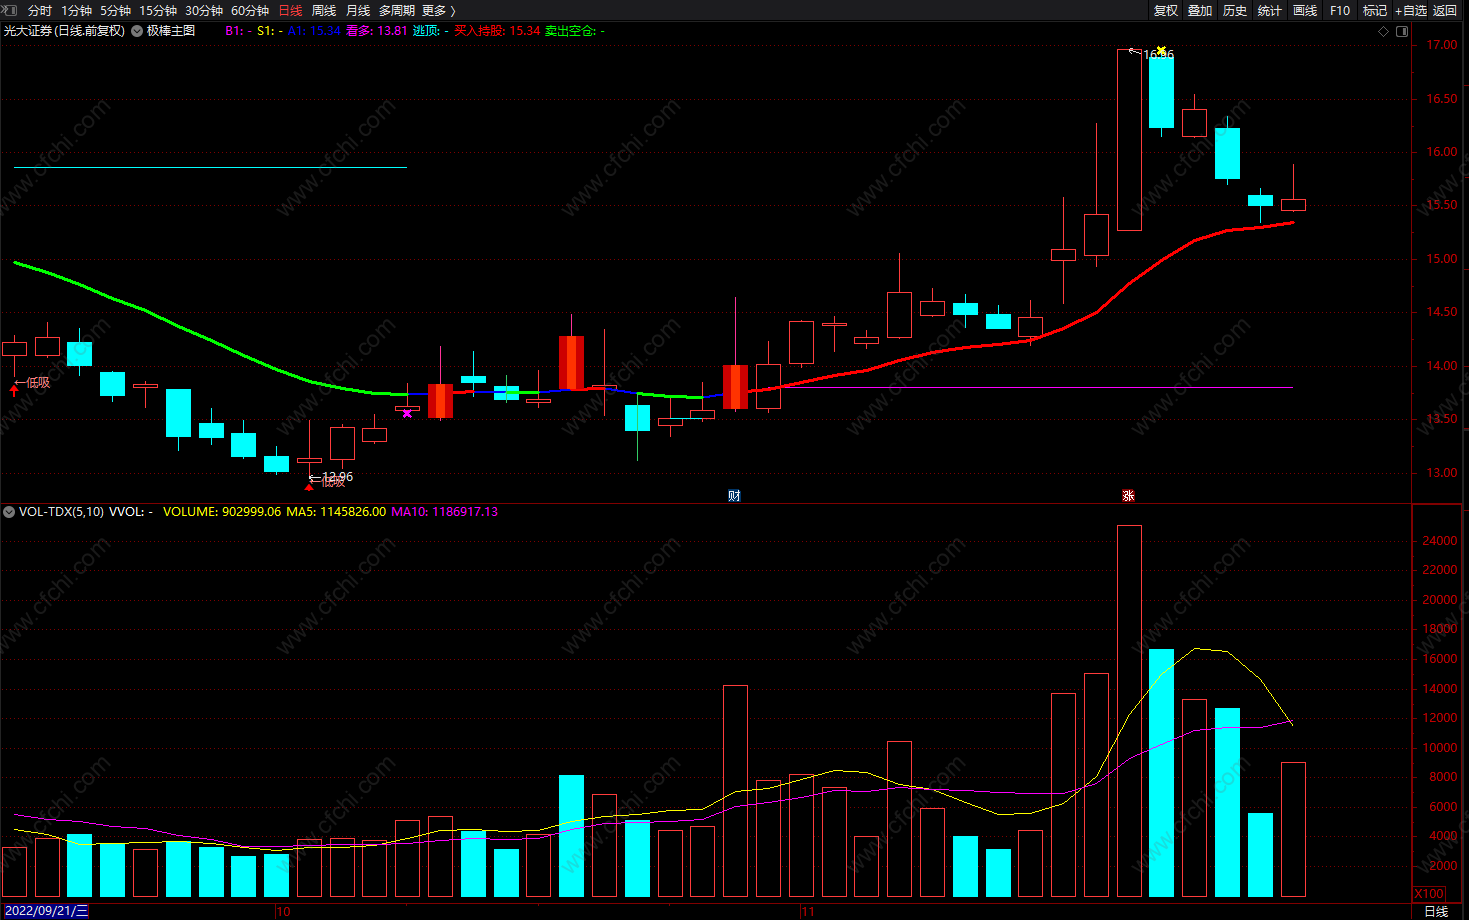The image size is (1469, 920).
Task: Click the 买入持股: 15.34 indicator value
Action: [497, 31]
